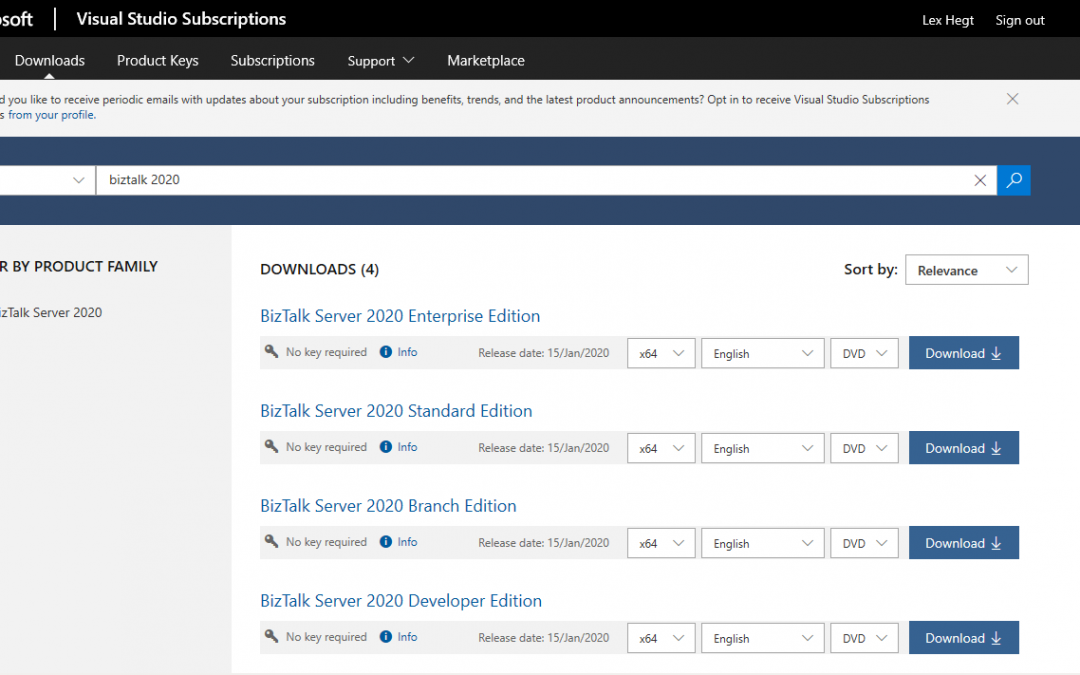Open DVD format dropdown for Standard Edition

tap(864, 448)
